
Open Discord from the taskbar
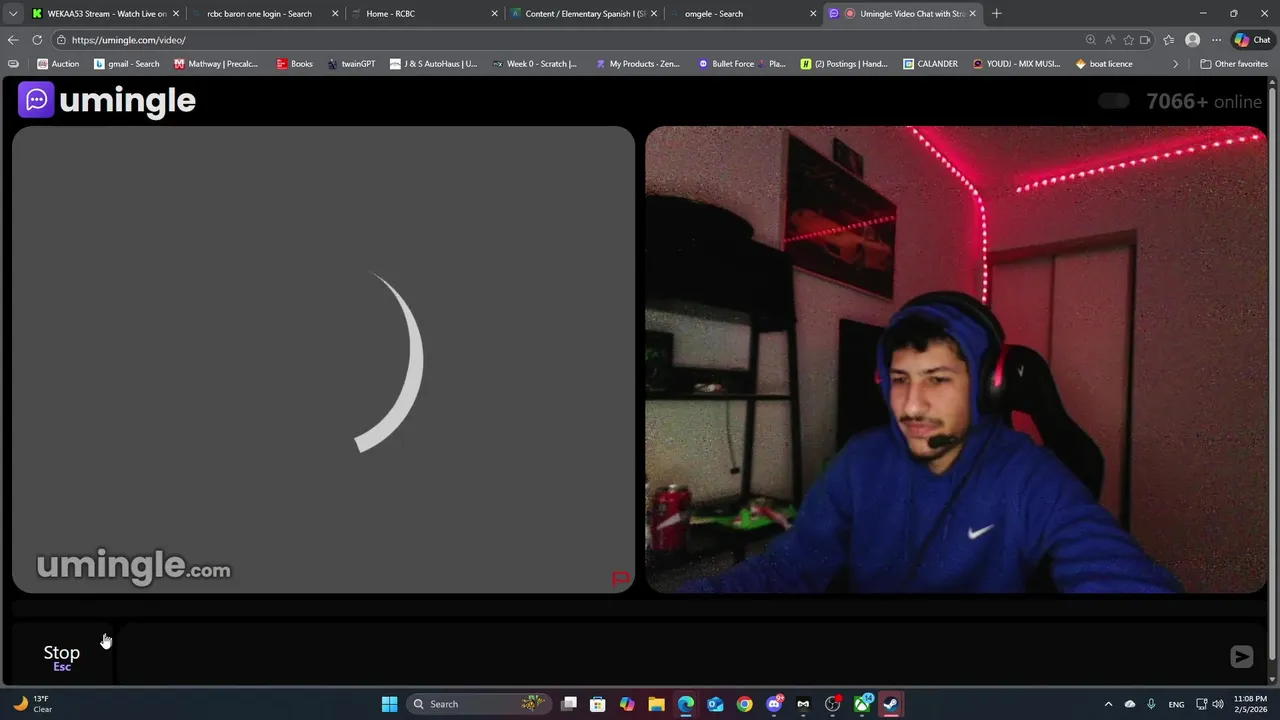coord(774,704)
